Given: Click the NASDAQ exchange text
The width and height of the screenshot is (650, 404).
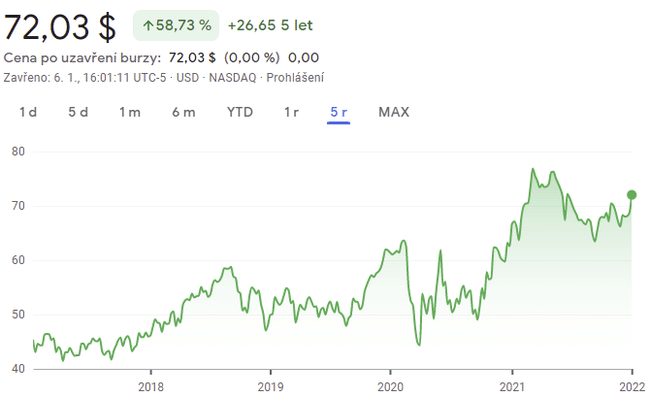Looking at the screenshot, I should (x=234, y=77).
